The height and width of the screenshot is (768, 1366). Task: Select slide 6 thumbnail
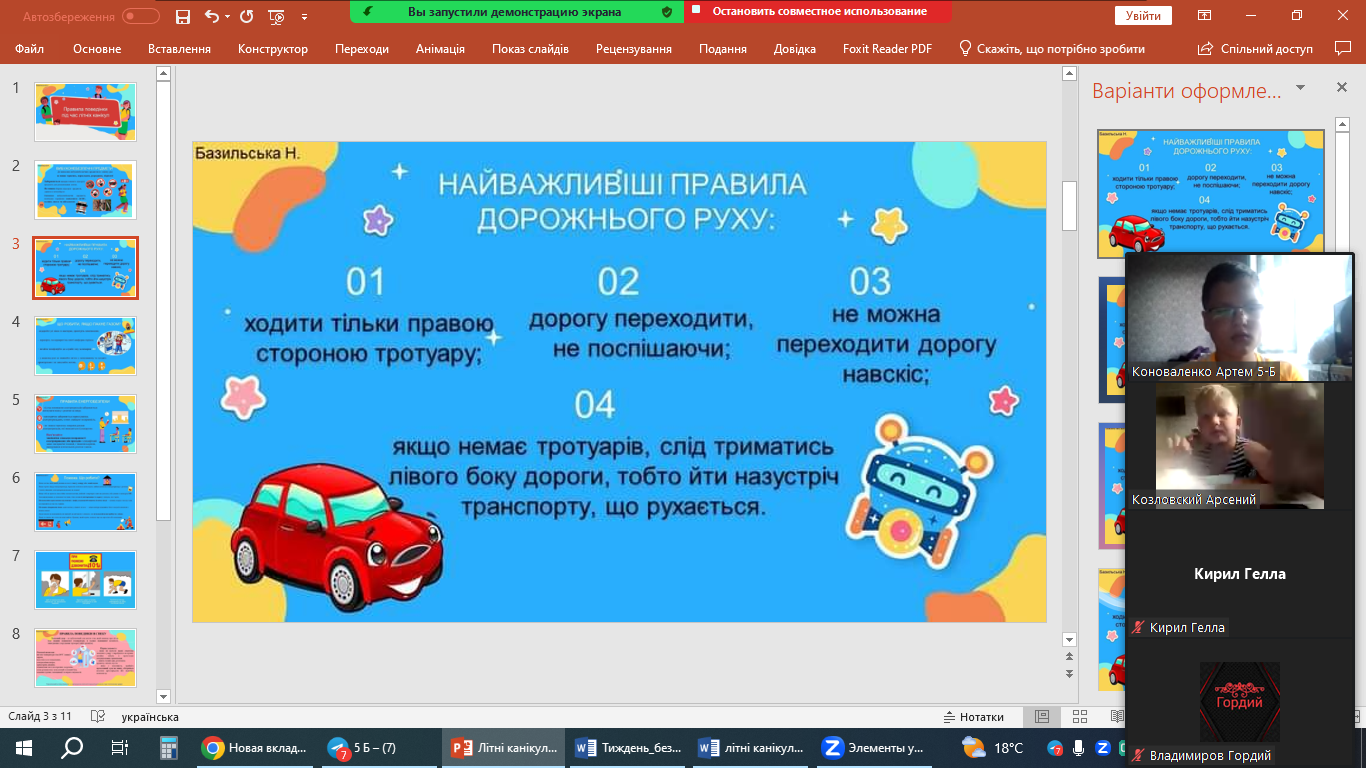(86, 502)
